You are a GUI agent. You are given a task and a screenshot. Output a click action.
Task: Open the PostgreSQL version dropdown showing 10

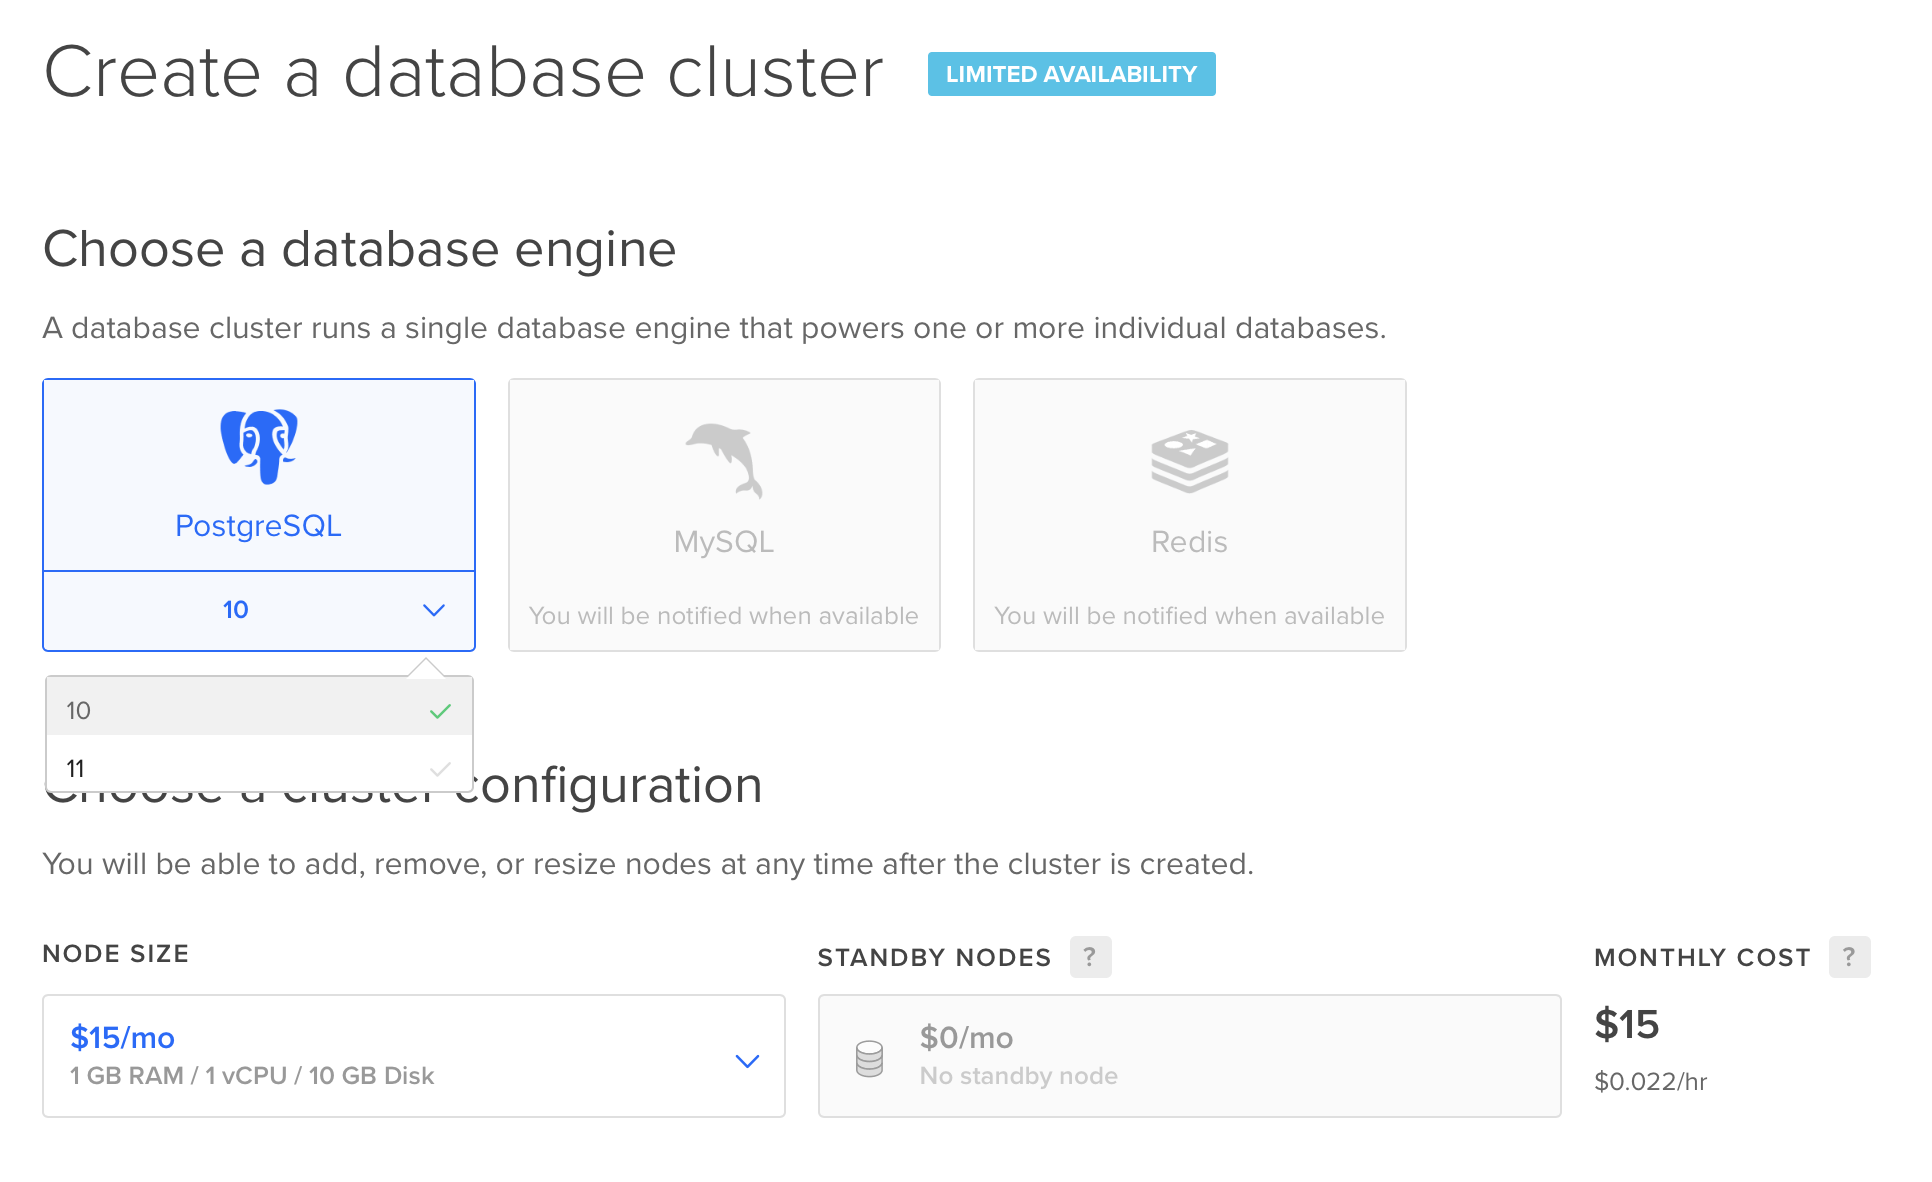(259, 611)
